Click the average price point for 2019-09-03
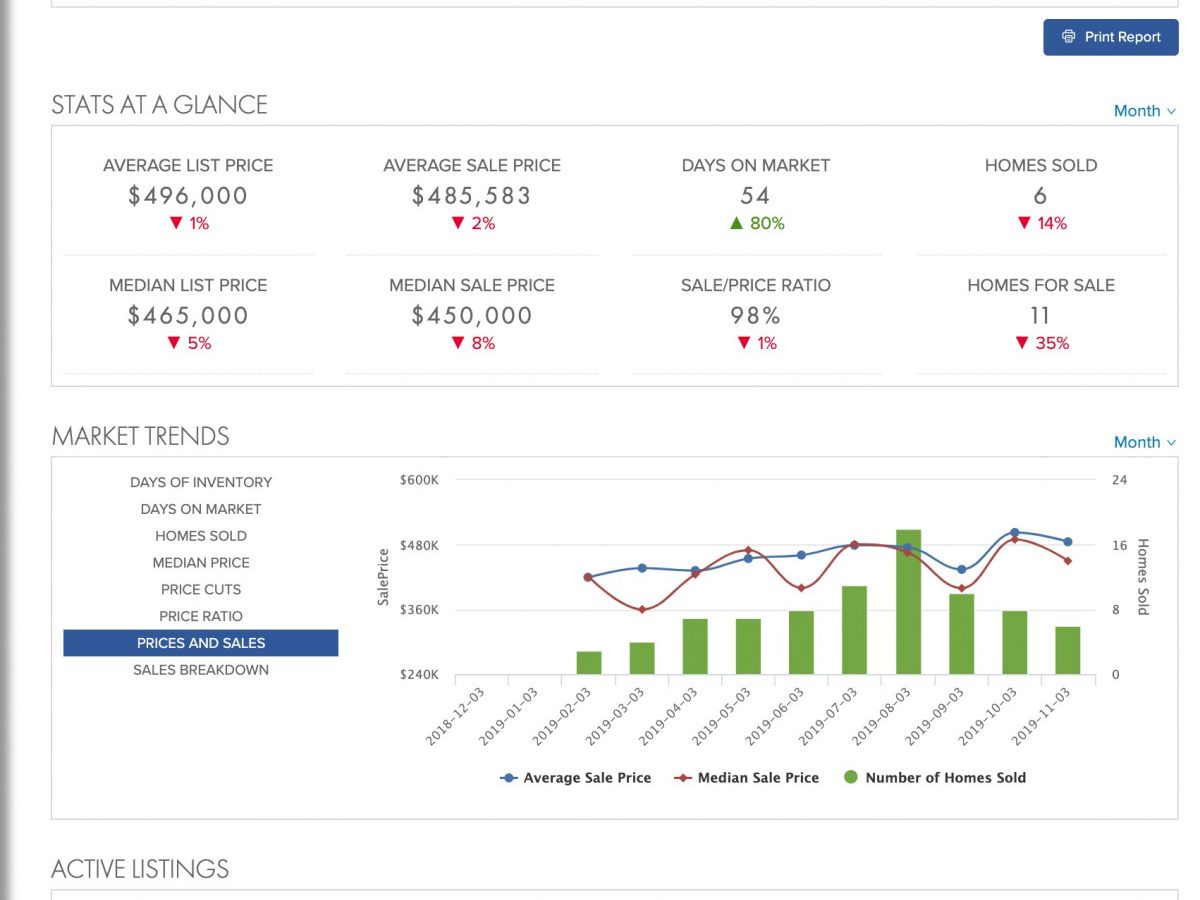This screenshot has height=900, width=1200. pos(961,570)
